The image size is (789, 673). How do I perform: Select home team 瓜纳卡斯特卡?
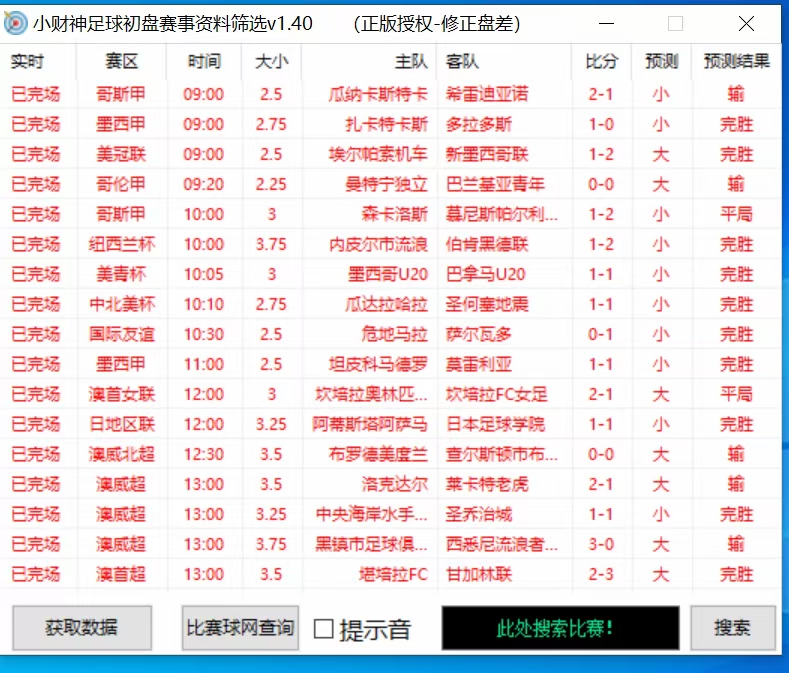tap(378, 94)
